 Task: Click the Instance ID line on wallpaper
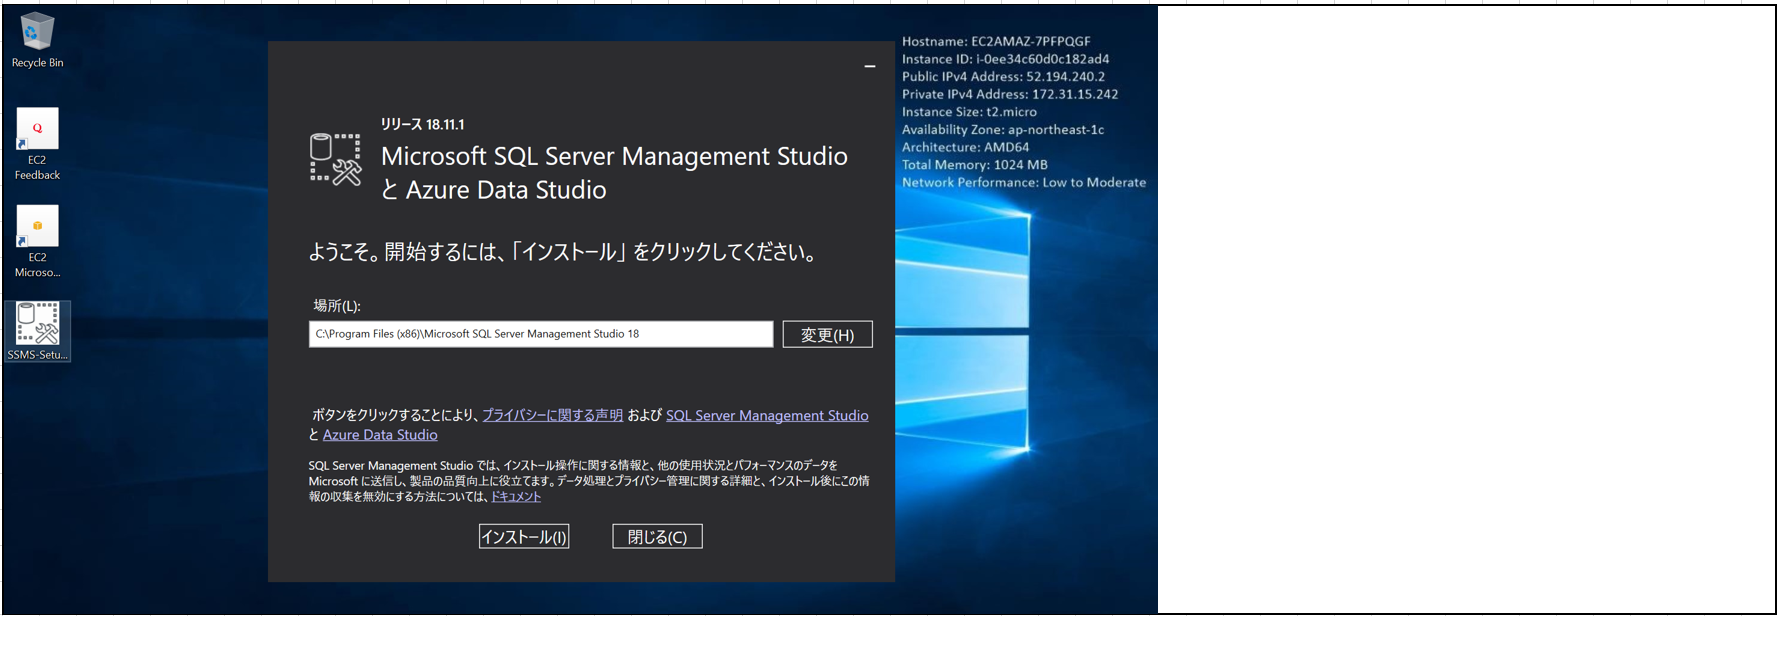1005,59
